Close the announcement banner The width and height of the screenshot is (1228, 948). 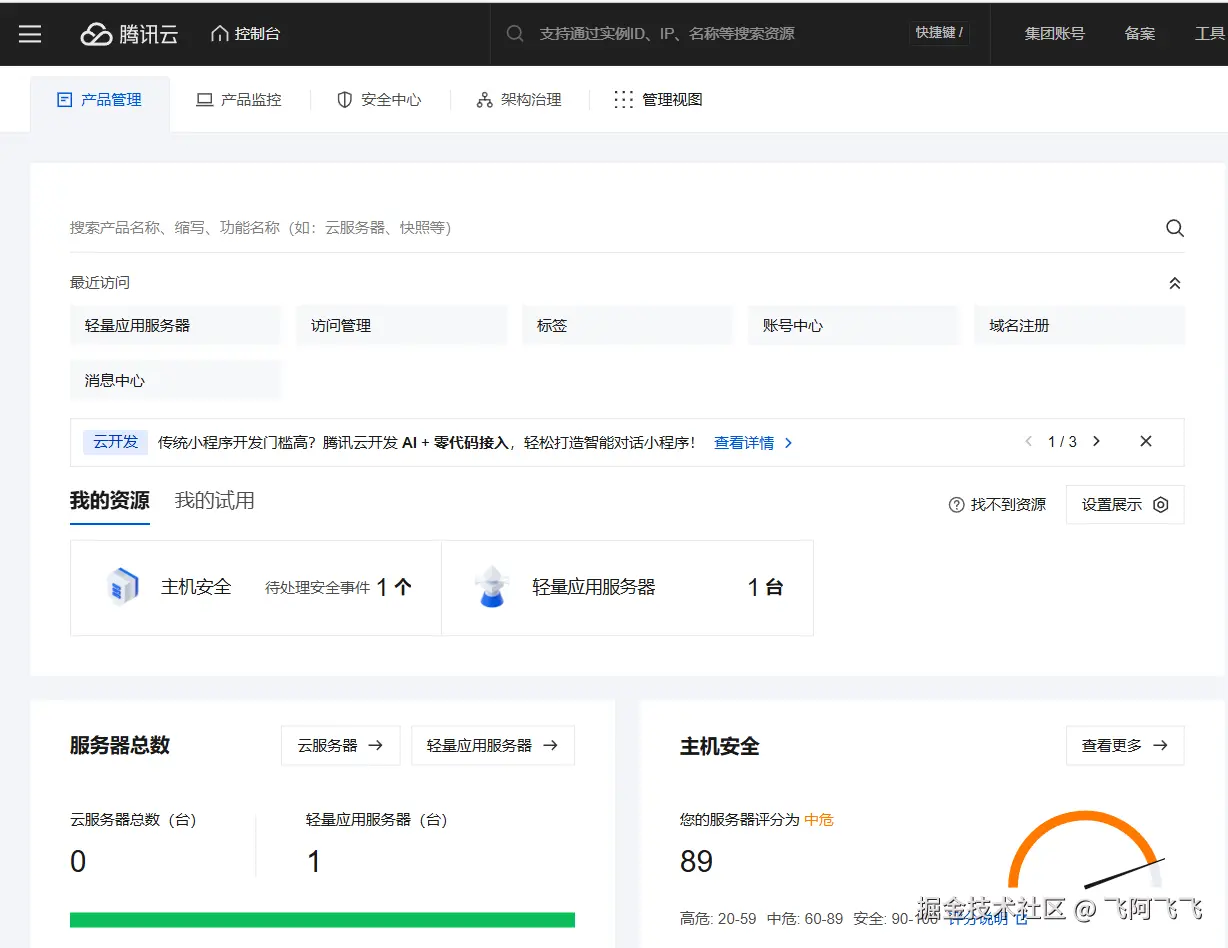coord(1146,442)
